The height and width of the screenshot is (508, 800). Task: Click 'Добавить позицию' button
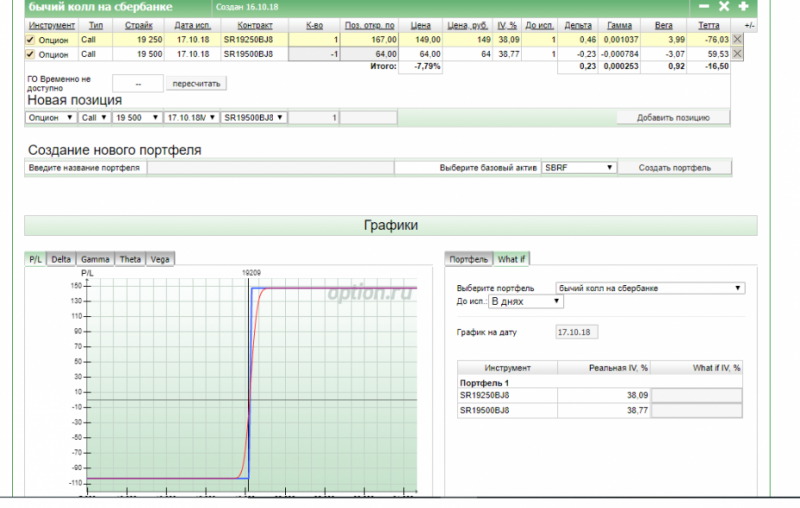pos(672,118)
